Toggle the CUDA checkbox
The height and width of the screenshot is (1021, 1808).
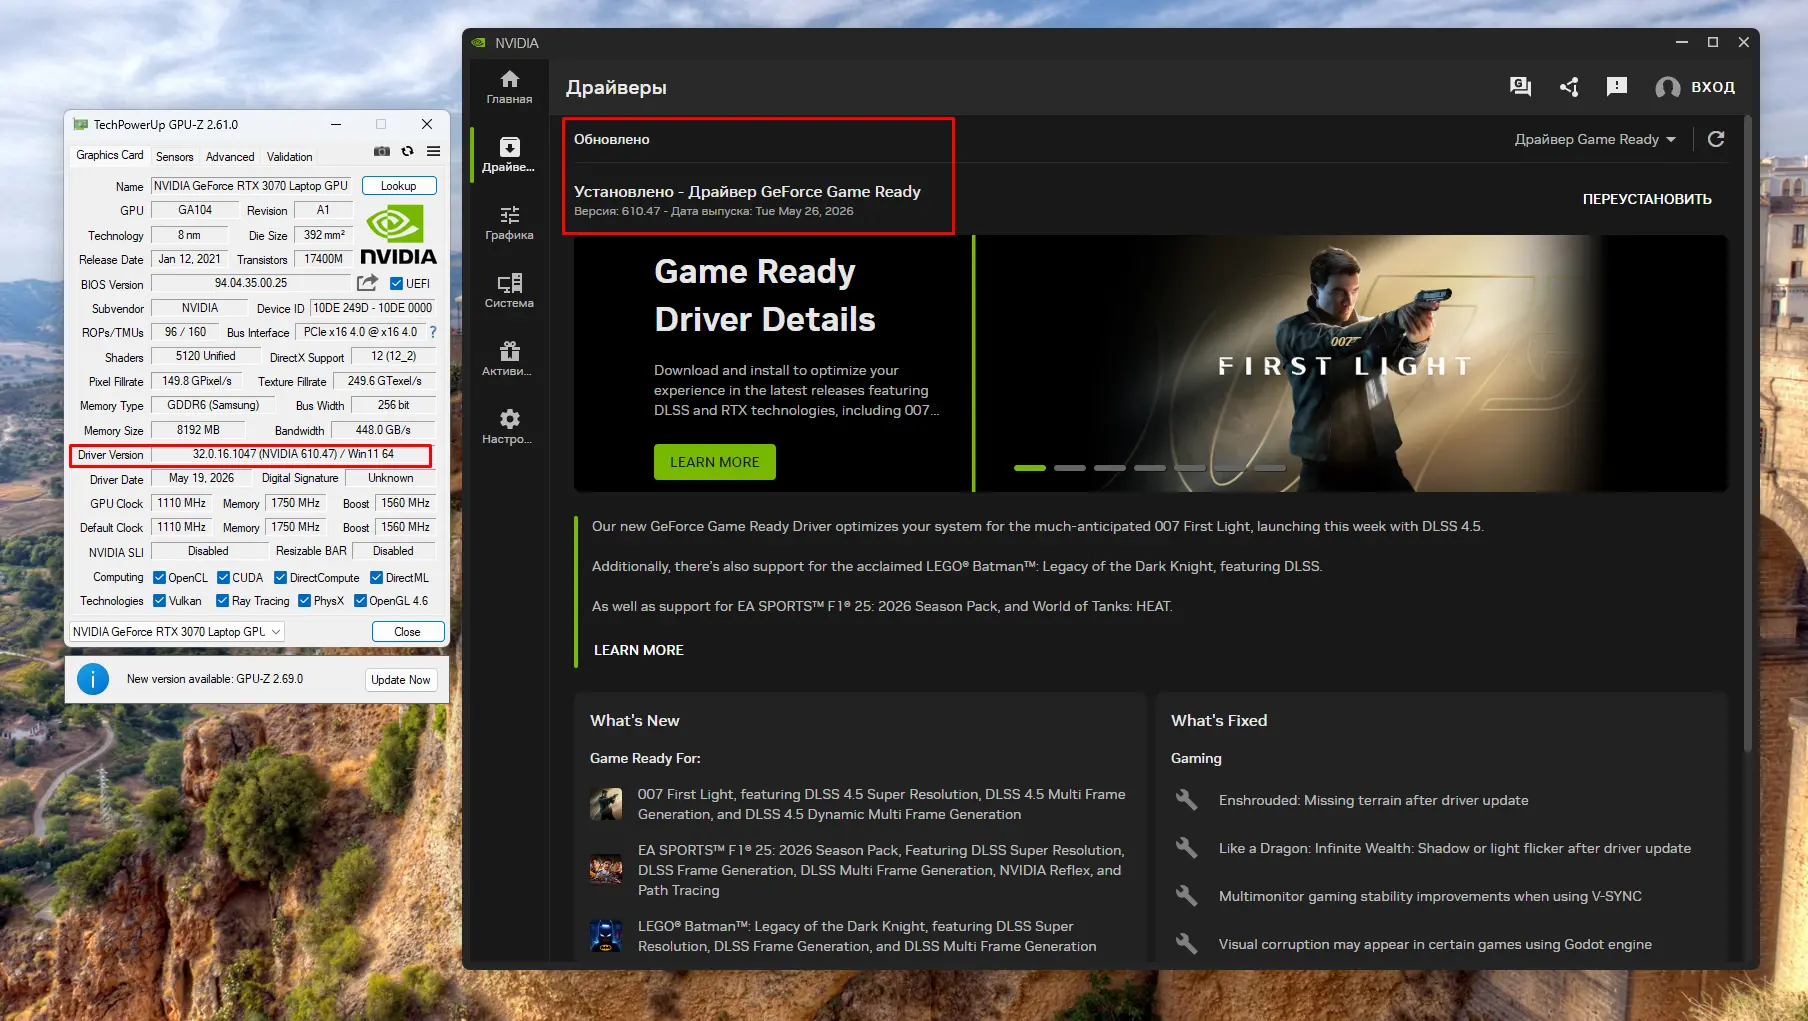click(x=223, y=578)
